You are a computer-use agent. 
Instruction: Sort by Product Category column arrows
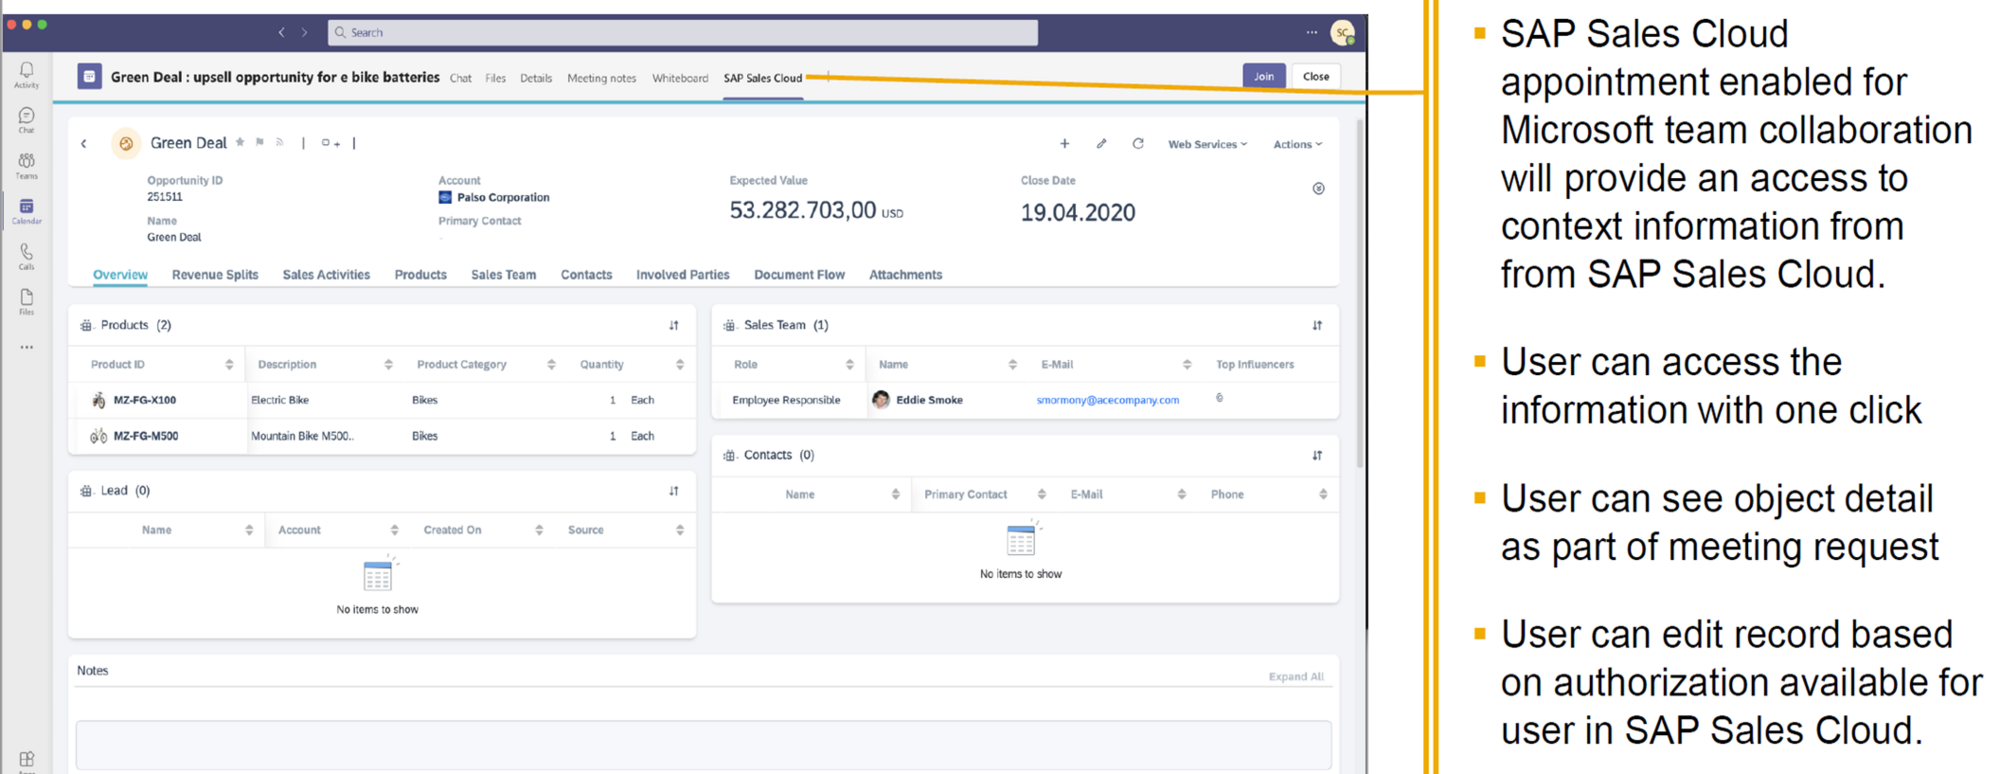[551, 365]
